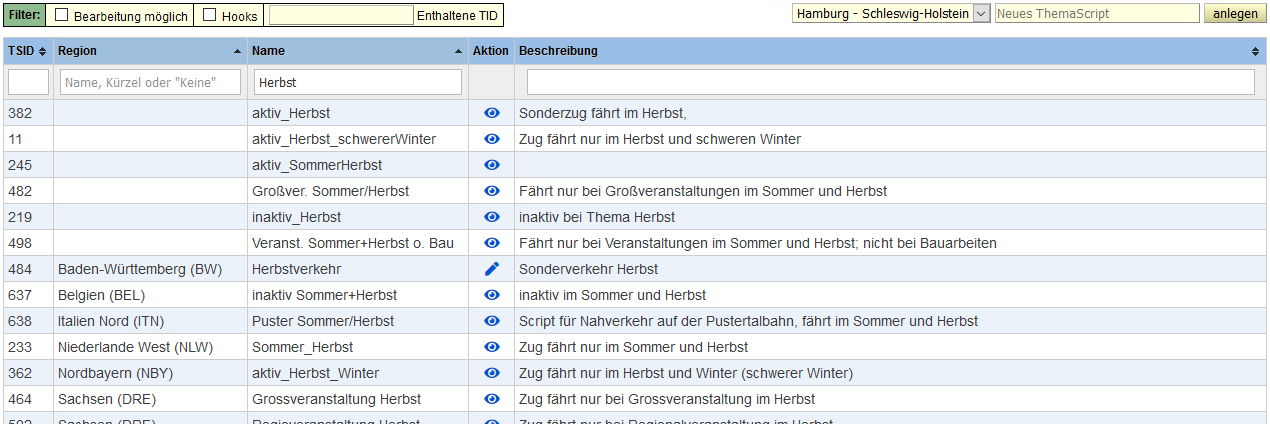Sort by the Beschreibung column header
This screenshot has height=424, width=1270.
pyautogui.click(x=889, y=51)
